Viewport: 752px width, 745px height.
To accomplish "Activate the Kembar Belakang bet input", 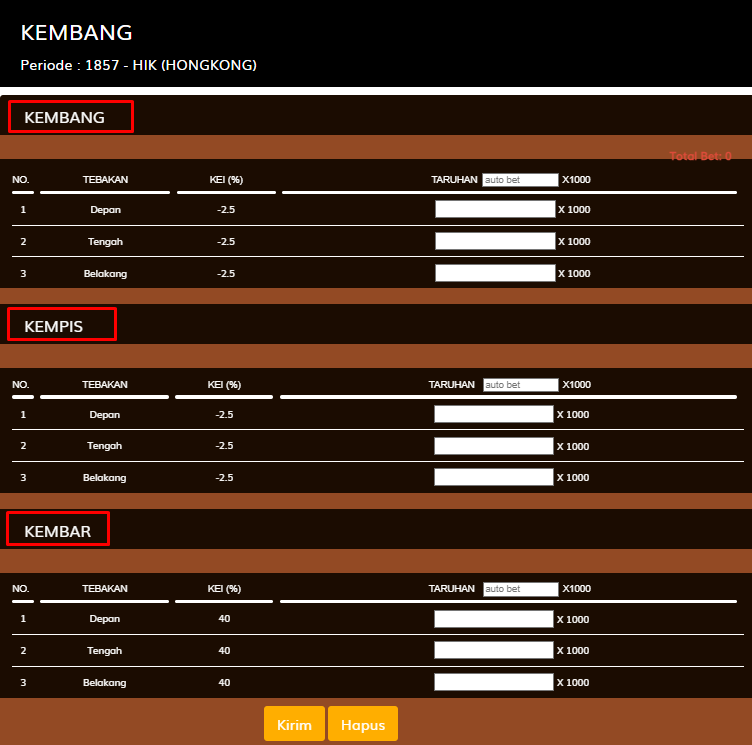I will pos(494,682).
